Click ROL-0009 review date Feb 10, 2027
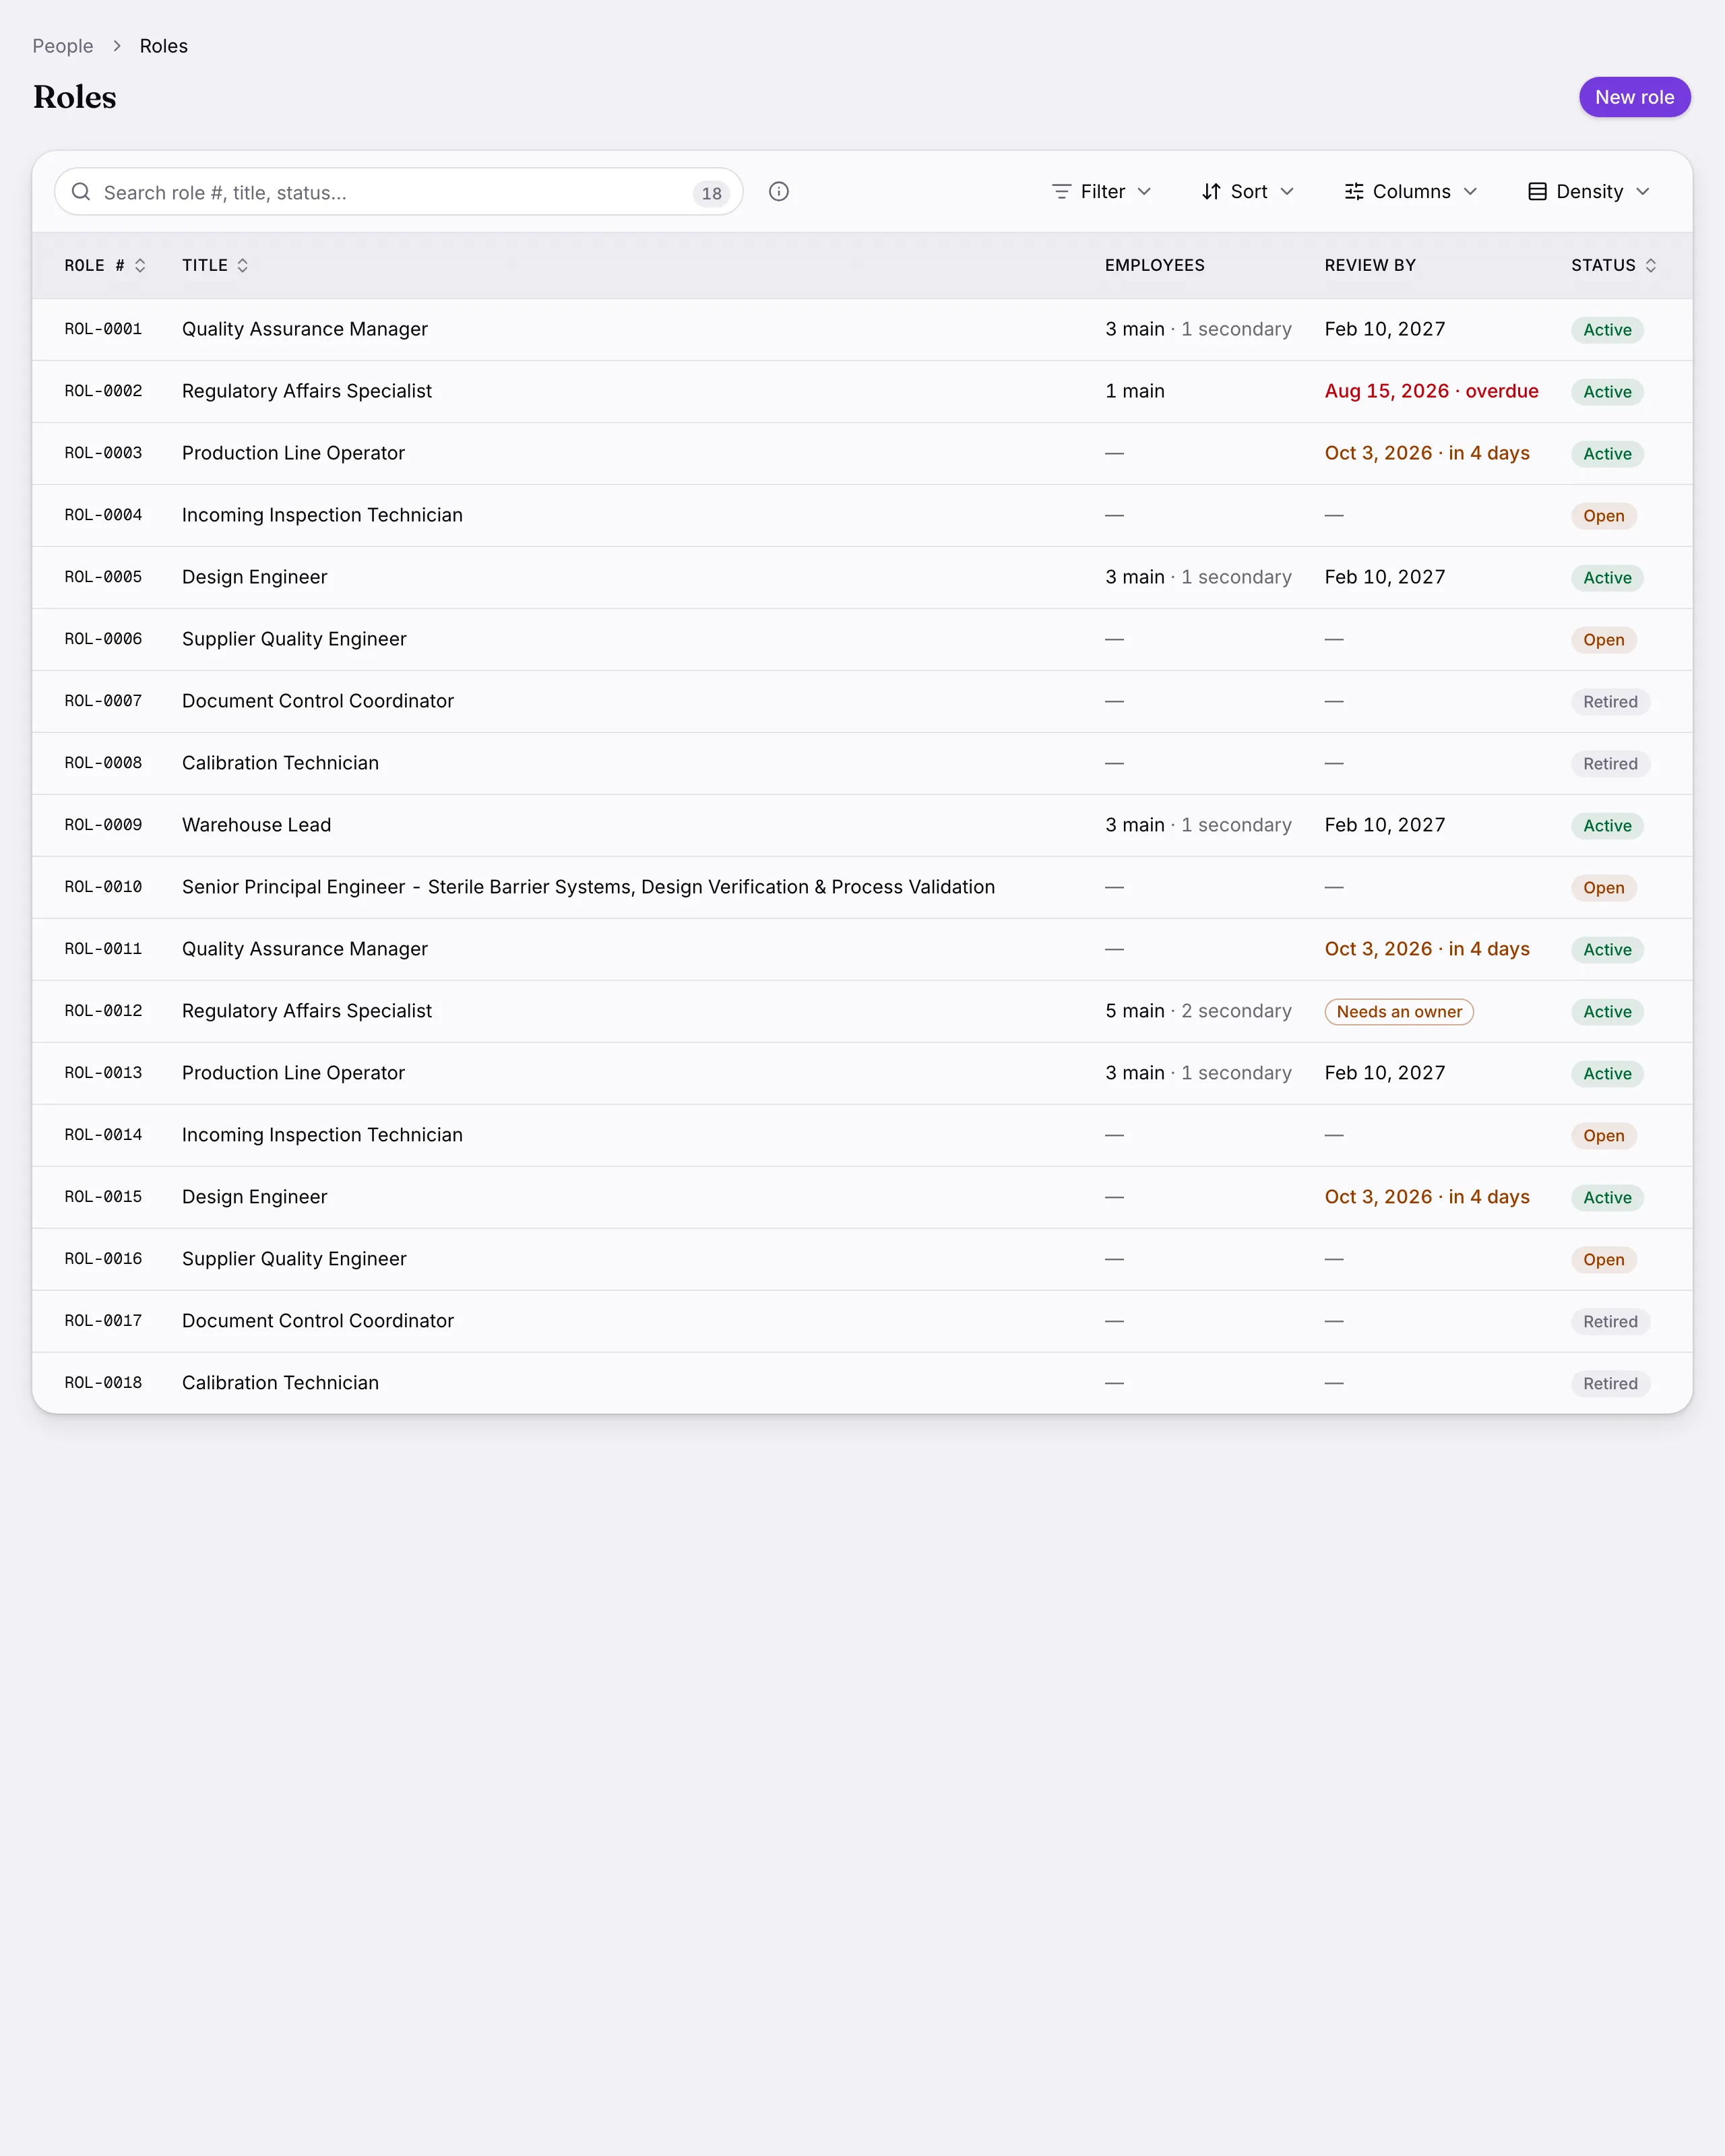The image size is (1725, 2156). point(1385,825)
